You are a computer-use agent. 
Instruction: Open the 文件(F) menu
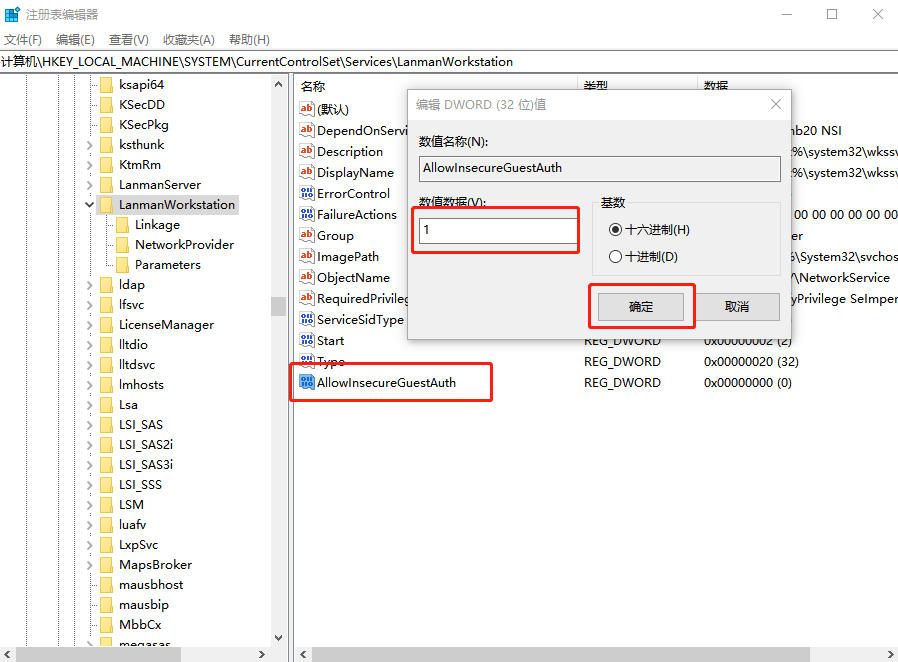23,40
